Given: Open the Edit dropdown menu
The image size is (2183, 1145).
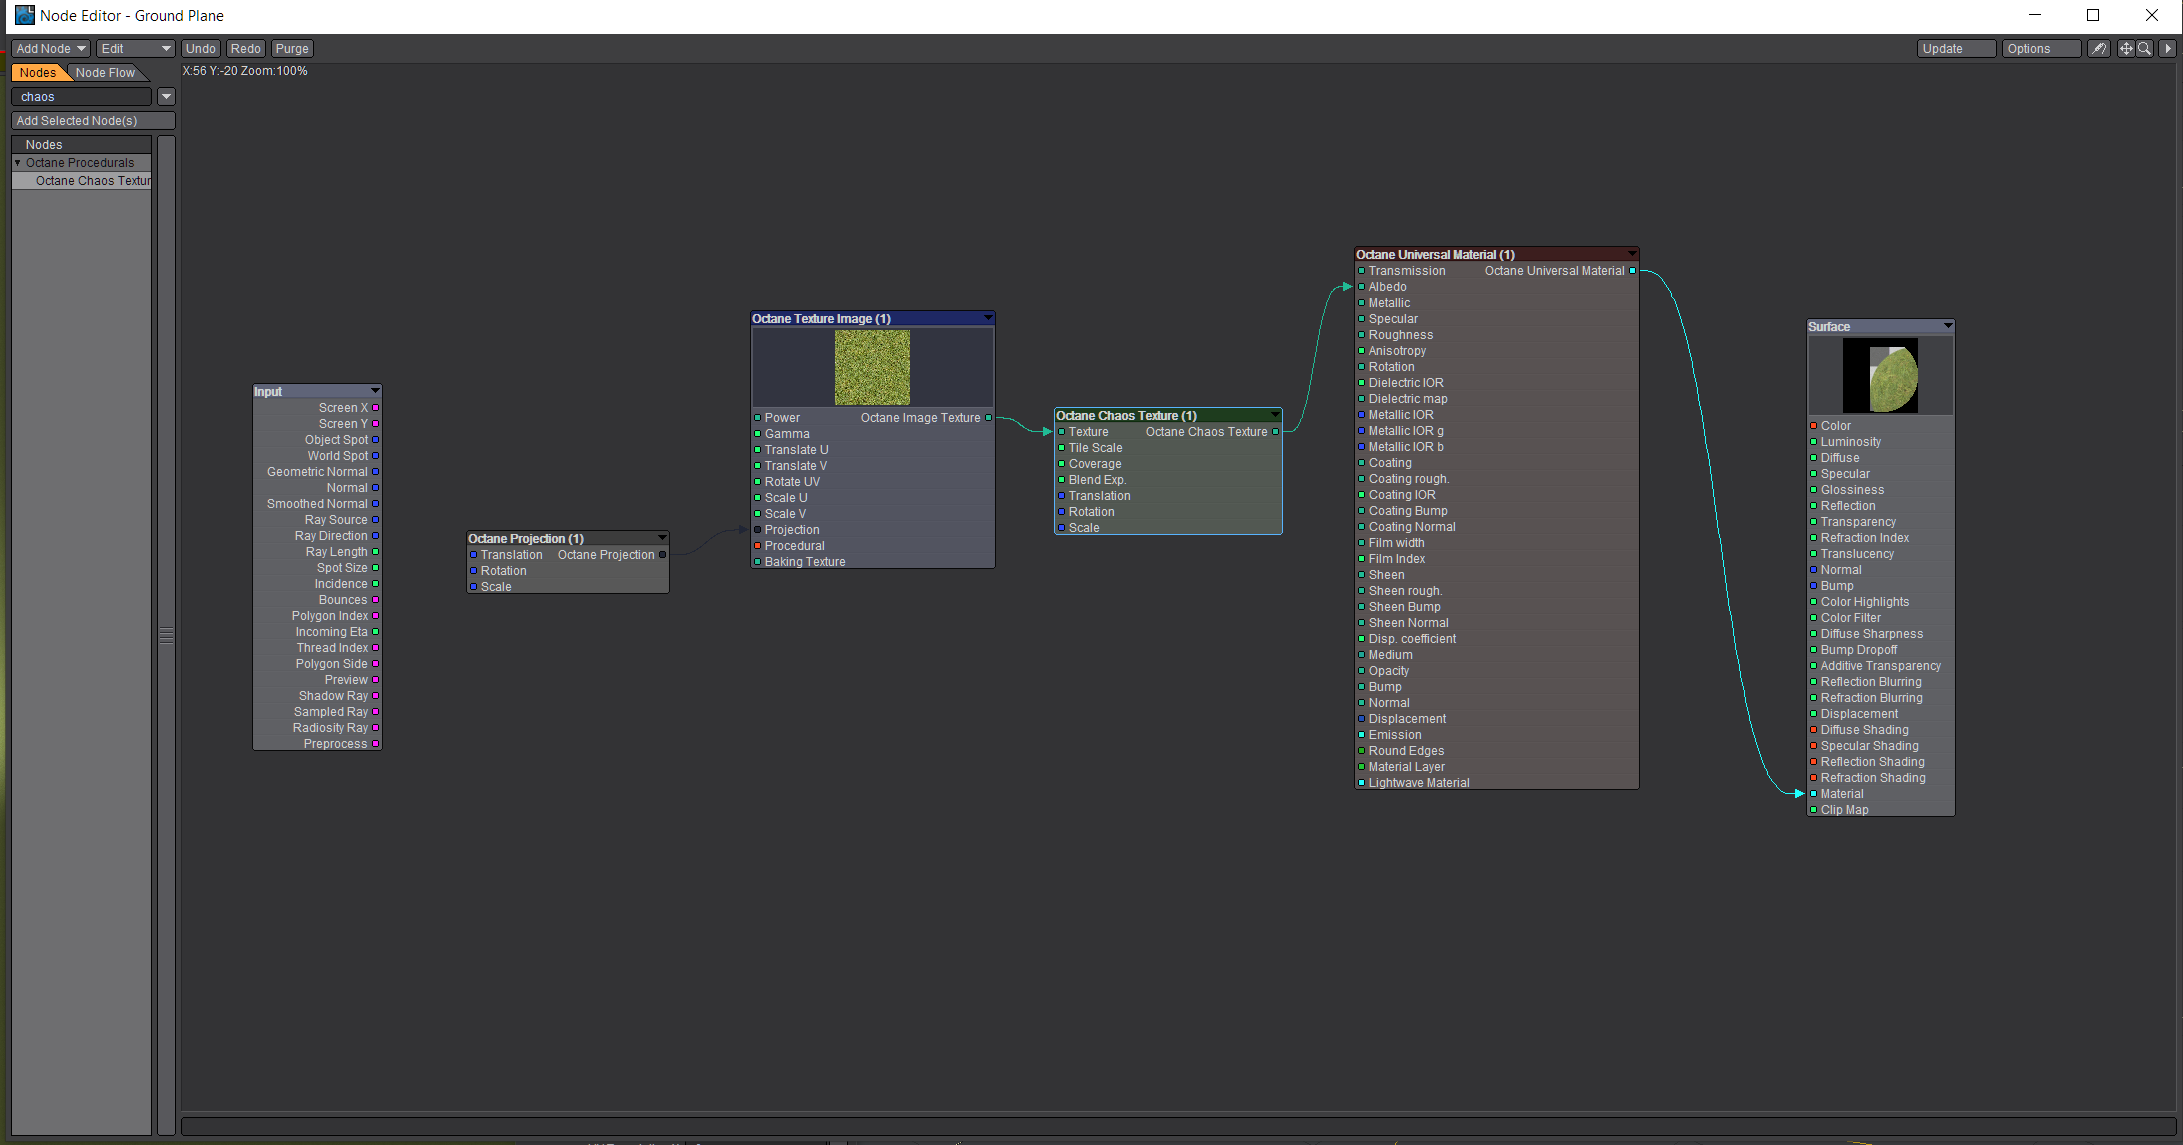Looking at the screenshot, I should tap(135, 48).
